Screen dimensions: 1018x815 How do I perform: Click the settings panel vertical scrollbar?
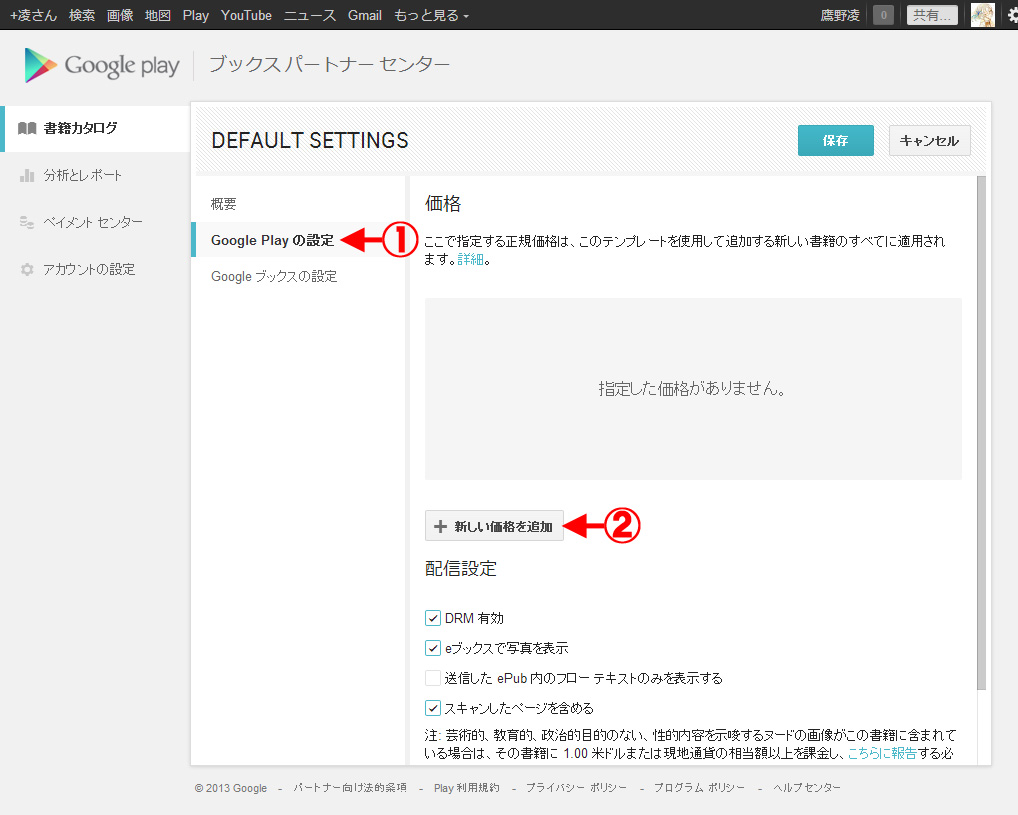(x=981, y=433)
